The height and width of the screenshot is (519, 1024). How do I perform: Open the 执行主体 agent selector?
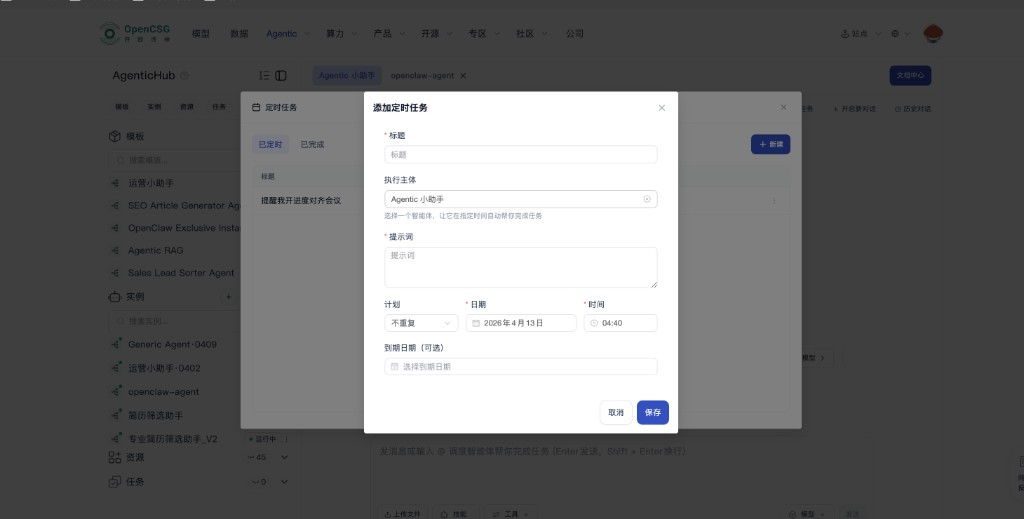coord(520,199)
